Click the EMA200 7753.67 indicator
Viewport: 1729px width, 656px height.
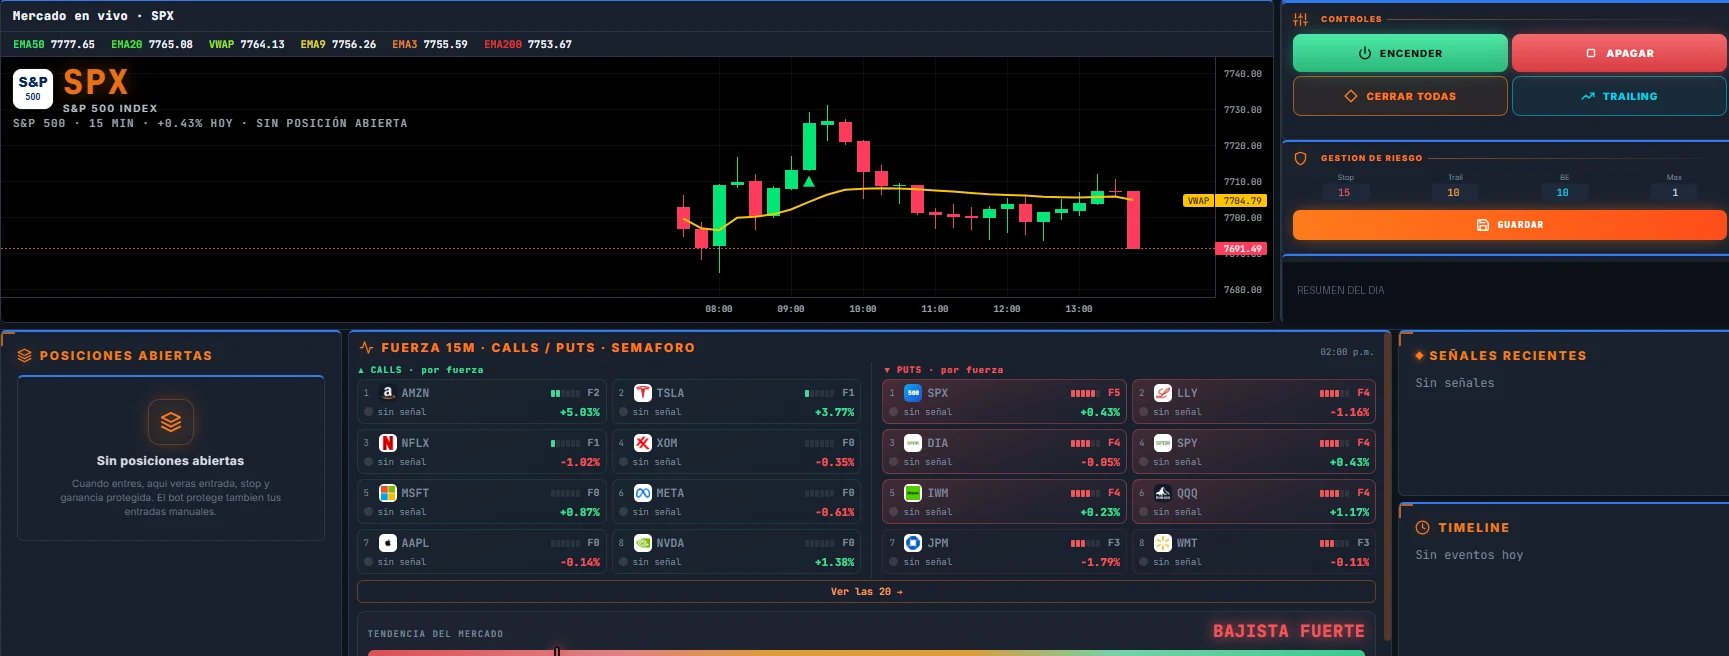tap(528, 44)
